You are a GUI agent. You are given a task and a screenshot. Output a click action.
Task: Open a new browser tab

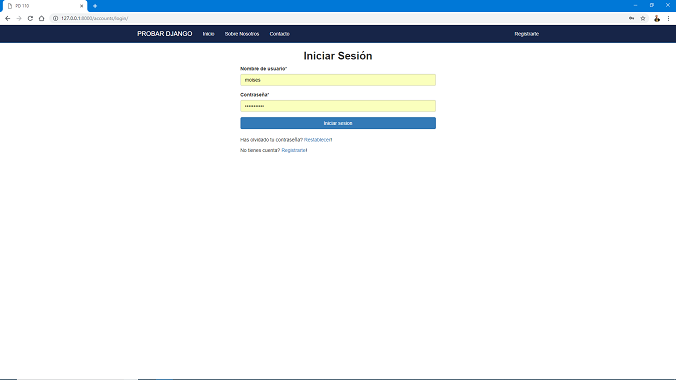click(95, 6)
